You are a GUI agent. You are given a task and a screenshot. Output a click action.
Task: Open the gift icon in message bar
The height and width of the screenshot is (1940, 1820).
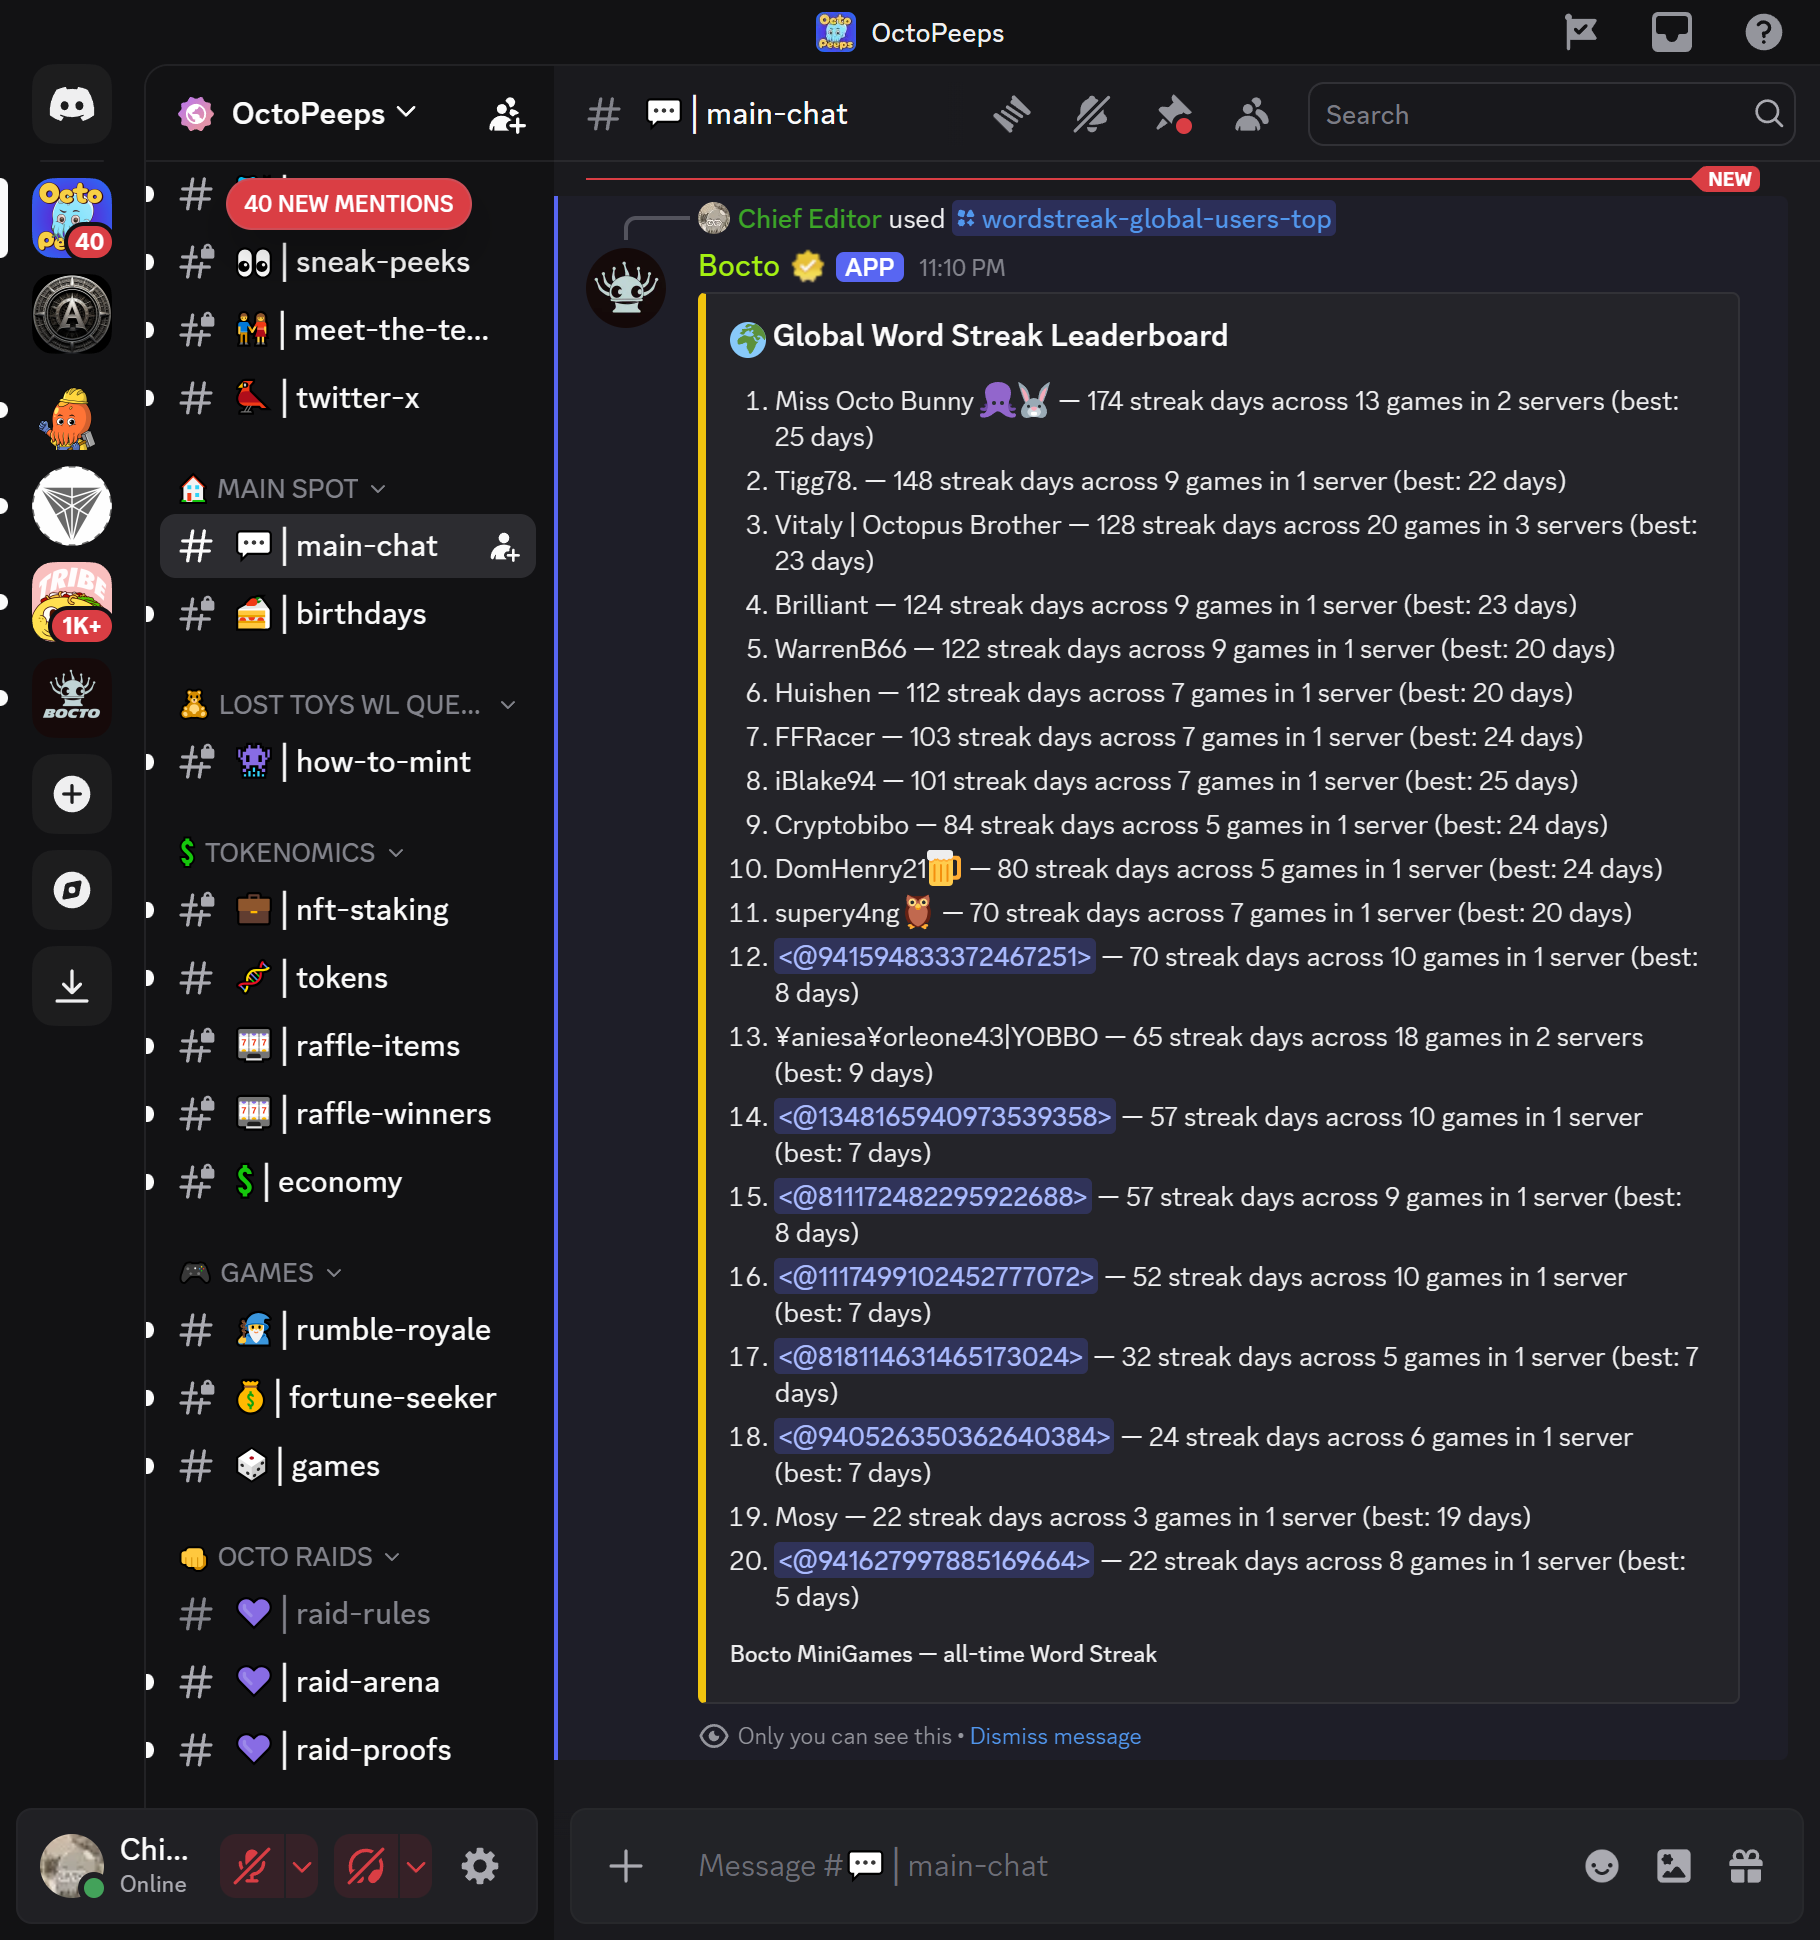pos(1745,1866)
